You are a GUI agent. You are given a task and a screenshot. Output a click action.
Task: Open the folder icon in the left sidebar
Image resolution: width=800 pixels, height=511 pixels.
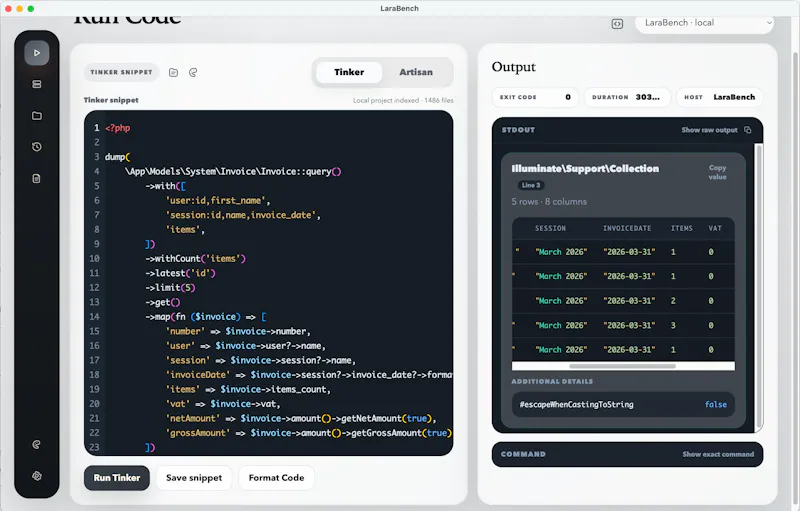coord(37,116)
